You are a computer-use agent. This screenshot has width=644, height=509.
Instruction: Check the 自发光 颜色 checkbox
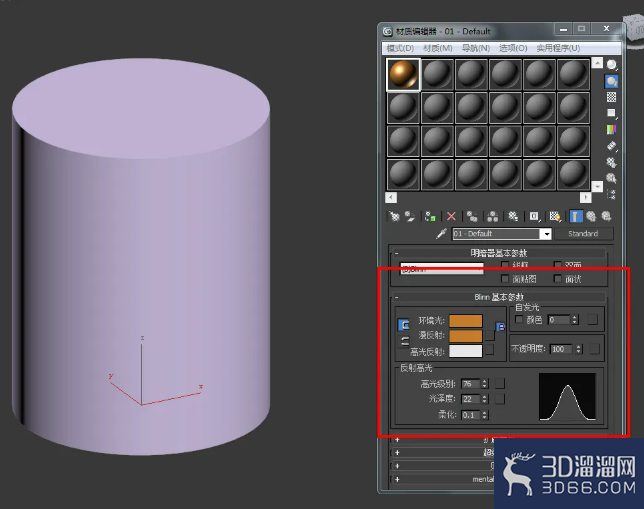click(x=519, y=319)
